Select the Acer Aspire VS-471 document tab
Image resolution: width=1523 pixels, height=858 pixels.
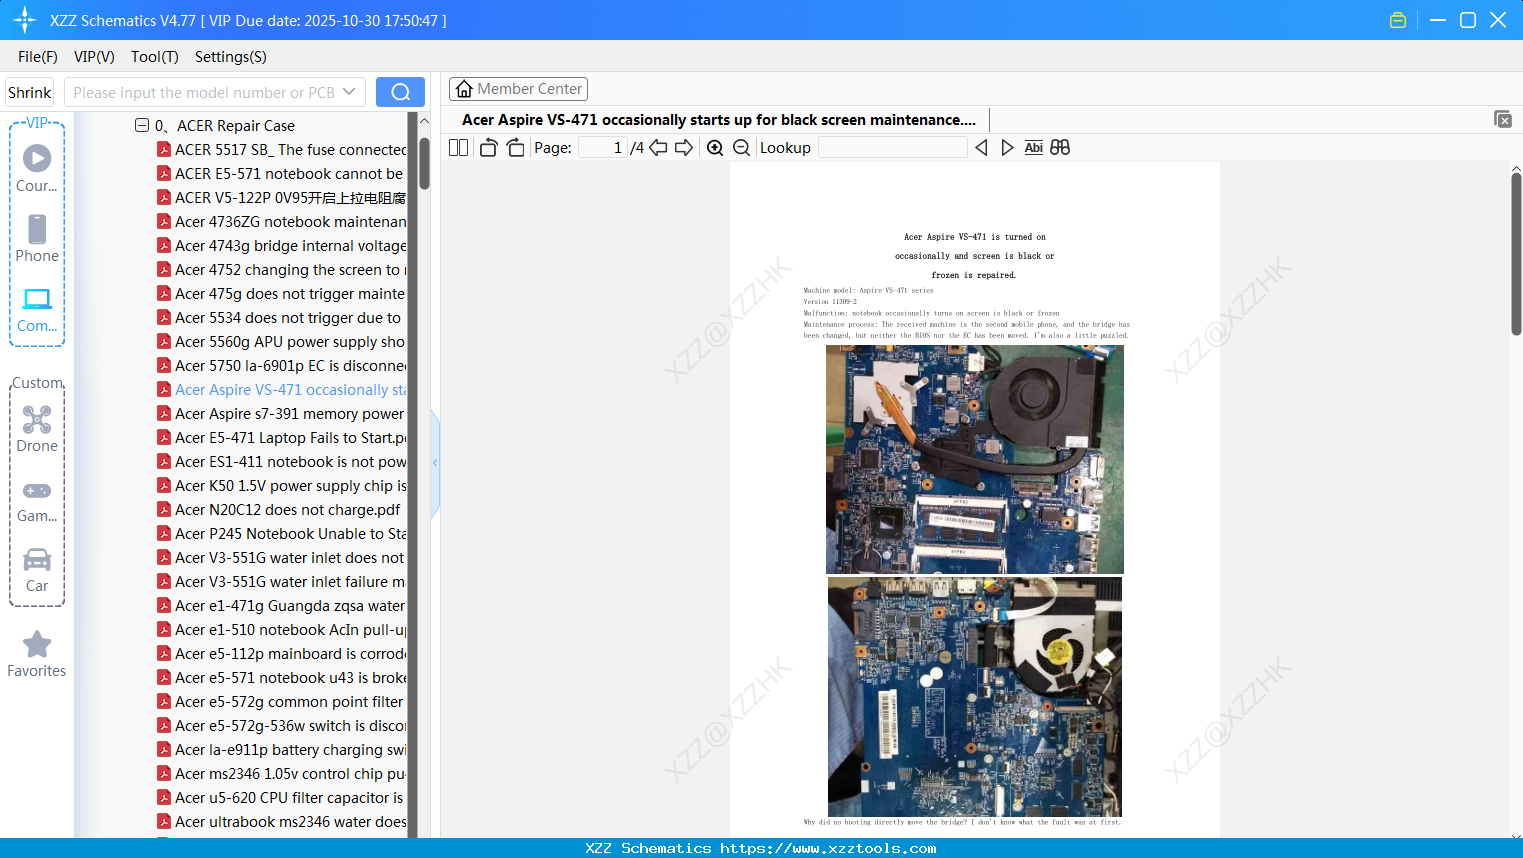(x=719, y=120)
